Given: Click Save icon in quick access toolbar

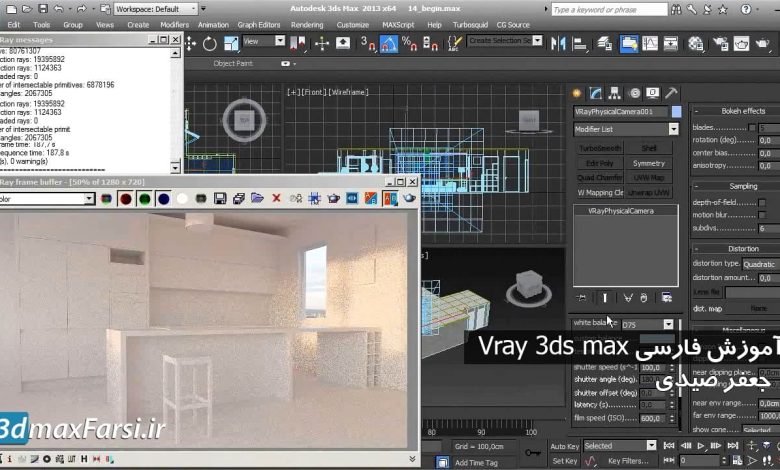Looking at the screenshot, I should (x=43, y=8).
